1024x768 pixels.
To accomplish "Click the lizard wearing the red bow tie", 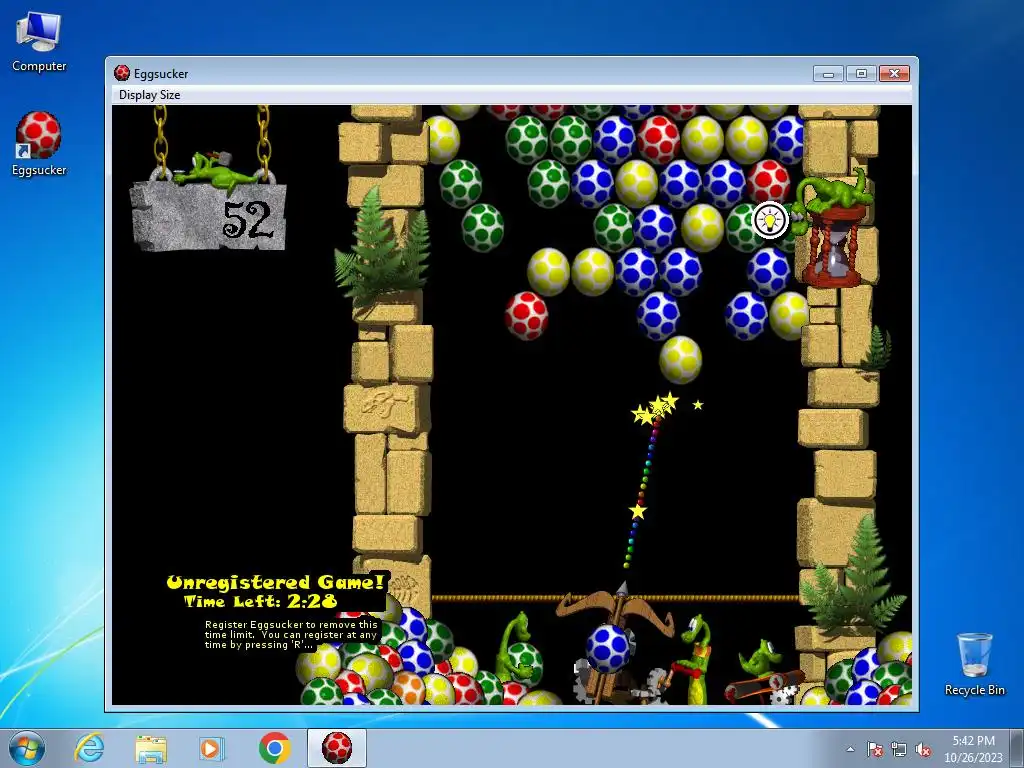I will [692, 658].
